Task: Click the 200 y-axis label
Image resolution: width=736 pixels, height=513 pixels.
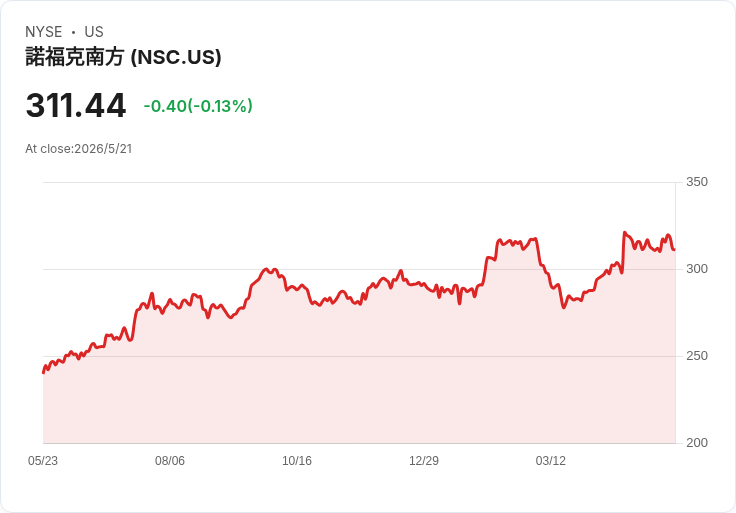Action: pyautogui.click(x=697, y=442)
